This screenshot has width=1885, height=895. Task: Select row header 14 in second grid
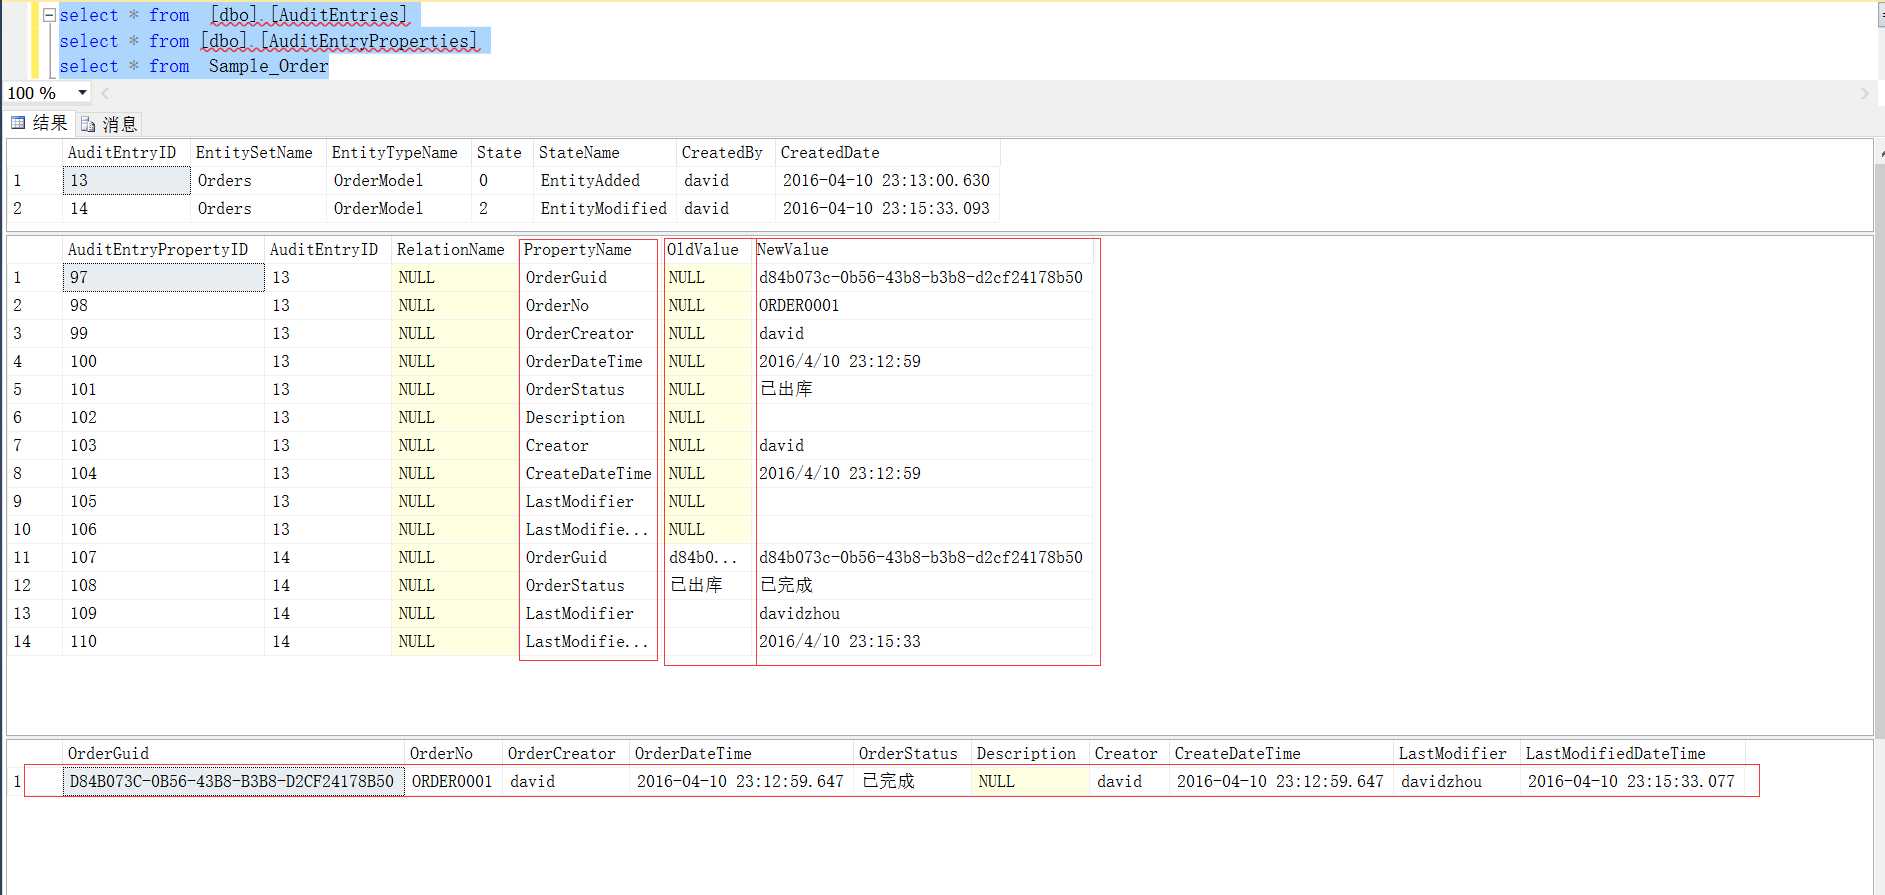coord(34,642)
